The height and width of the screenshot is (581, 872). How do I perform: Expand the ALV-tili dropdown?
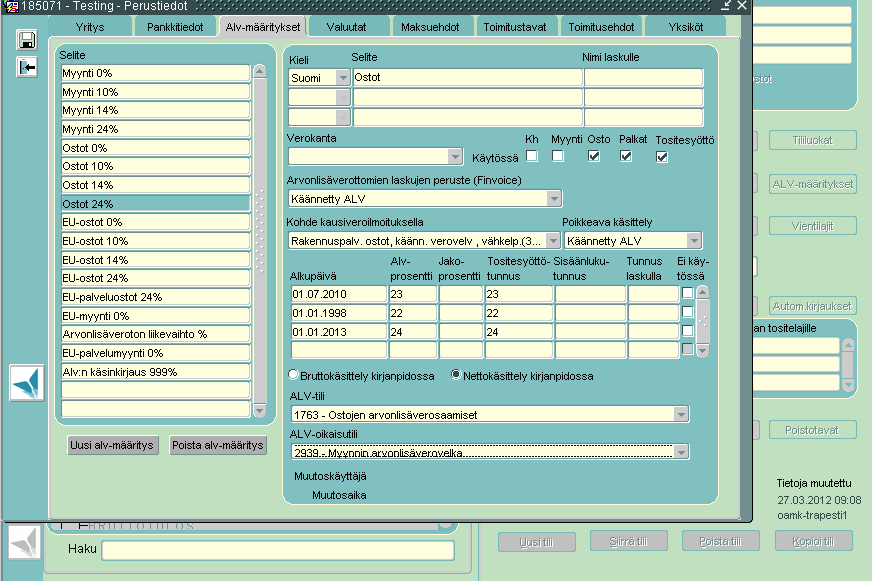(x=681, y=415)
